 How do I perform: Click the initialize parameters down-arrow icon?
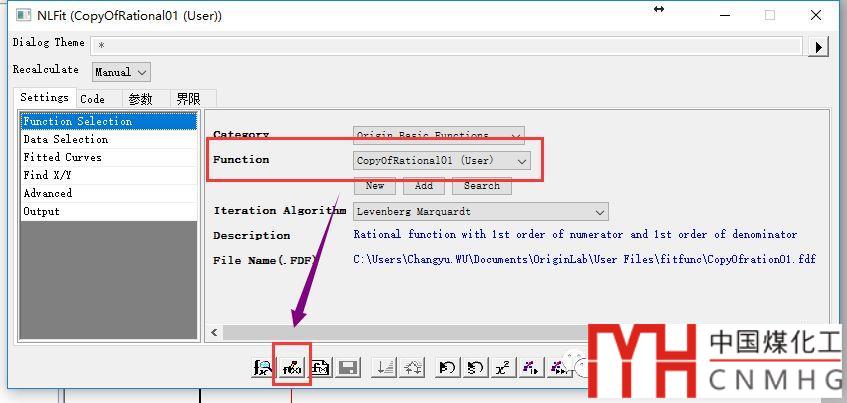click(x=385, y=368)
